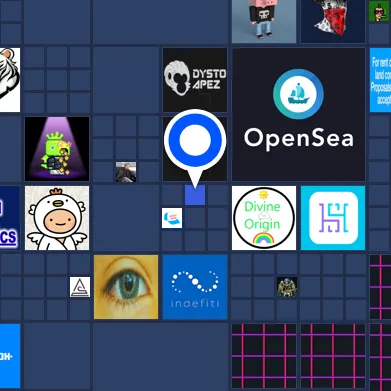Click the small cap icon parcel
This screenshot has height=391, width=391.
pos(172,218)
